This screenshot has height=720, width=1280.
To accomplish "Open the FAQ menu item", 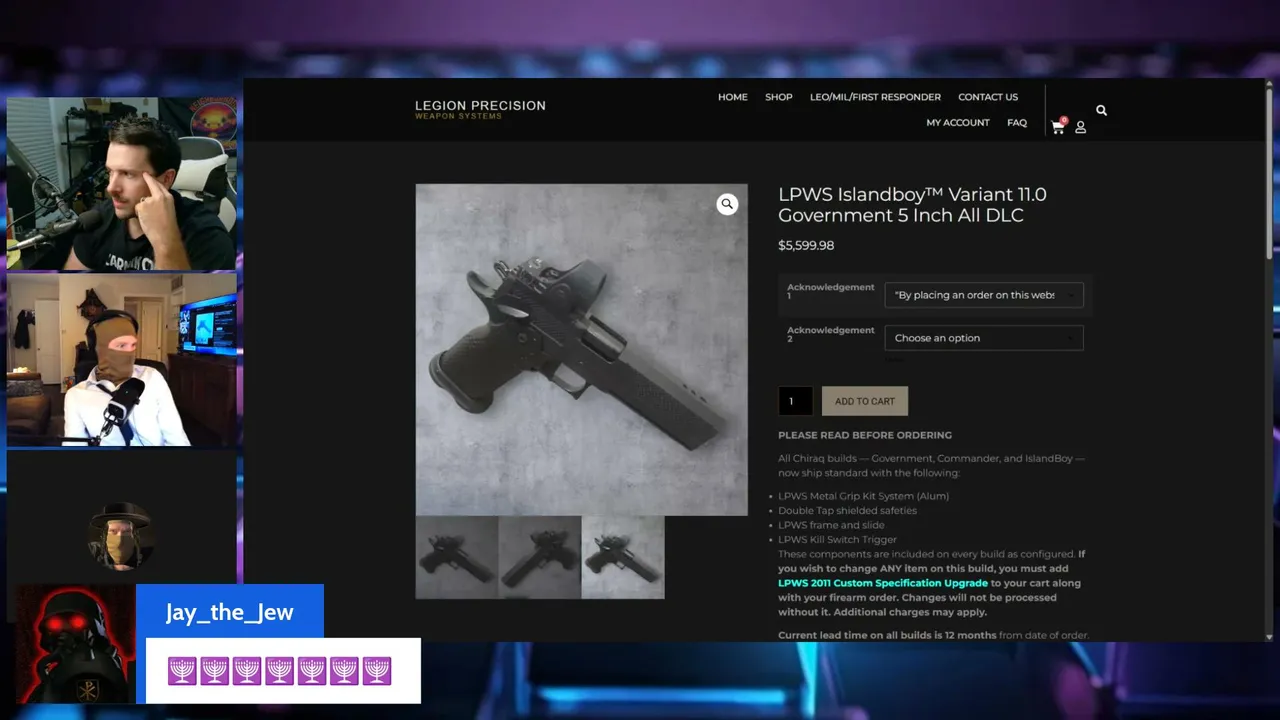I will (1017, 123).
